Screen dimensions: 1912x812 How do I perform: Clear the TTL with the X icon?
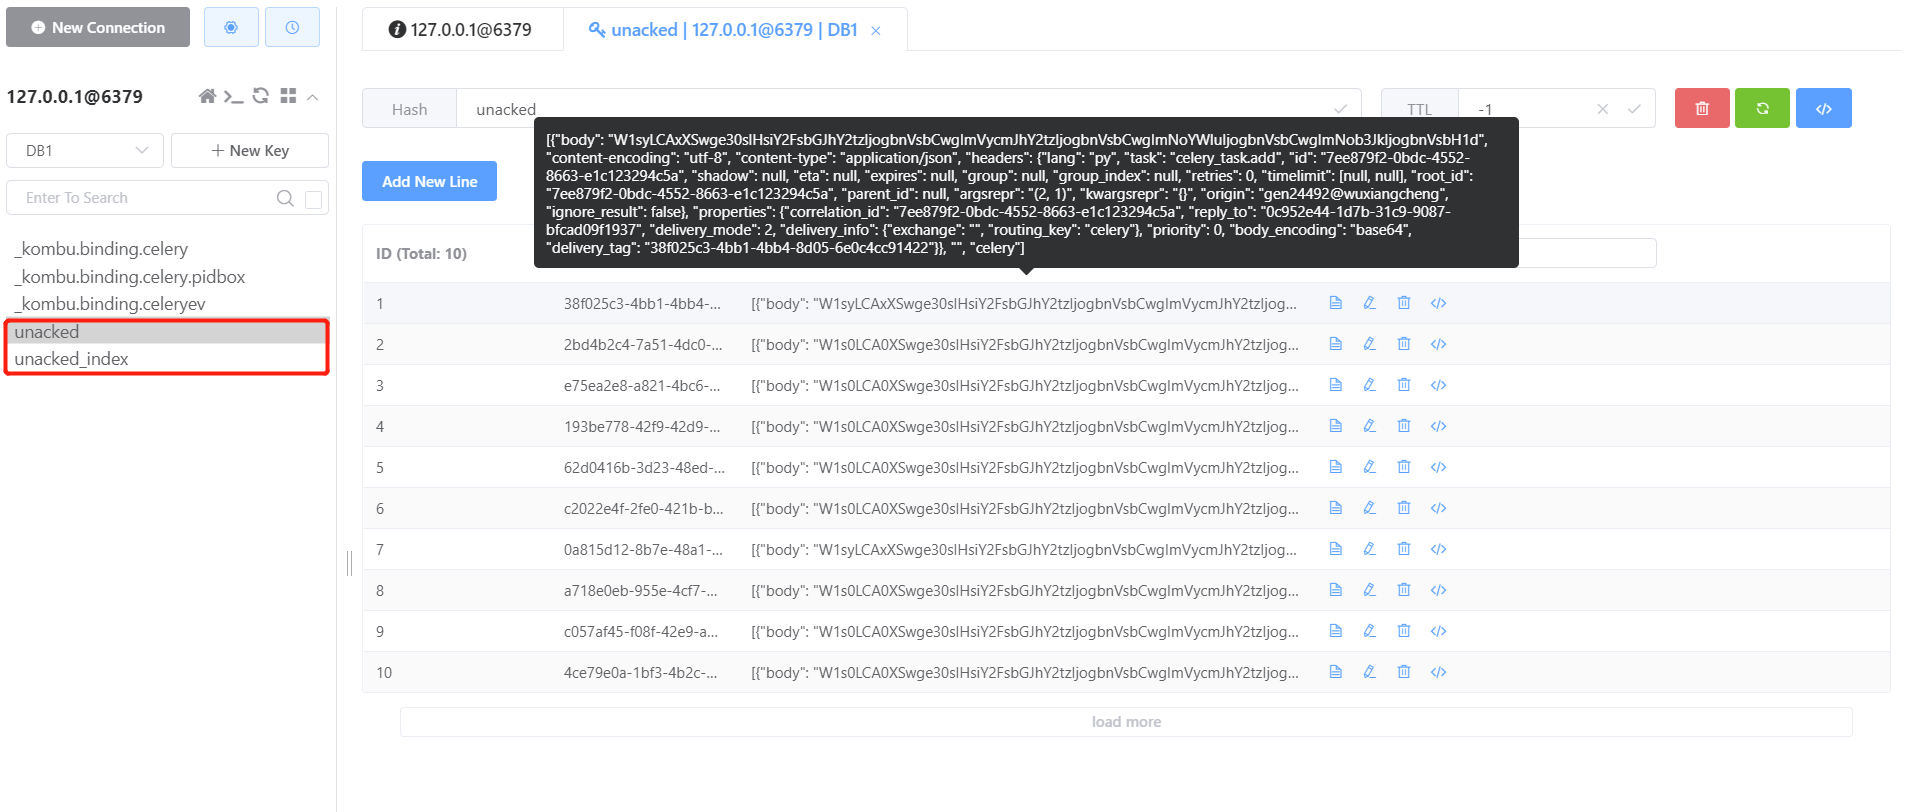(1603, 109)
